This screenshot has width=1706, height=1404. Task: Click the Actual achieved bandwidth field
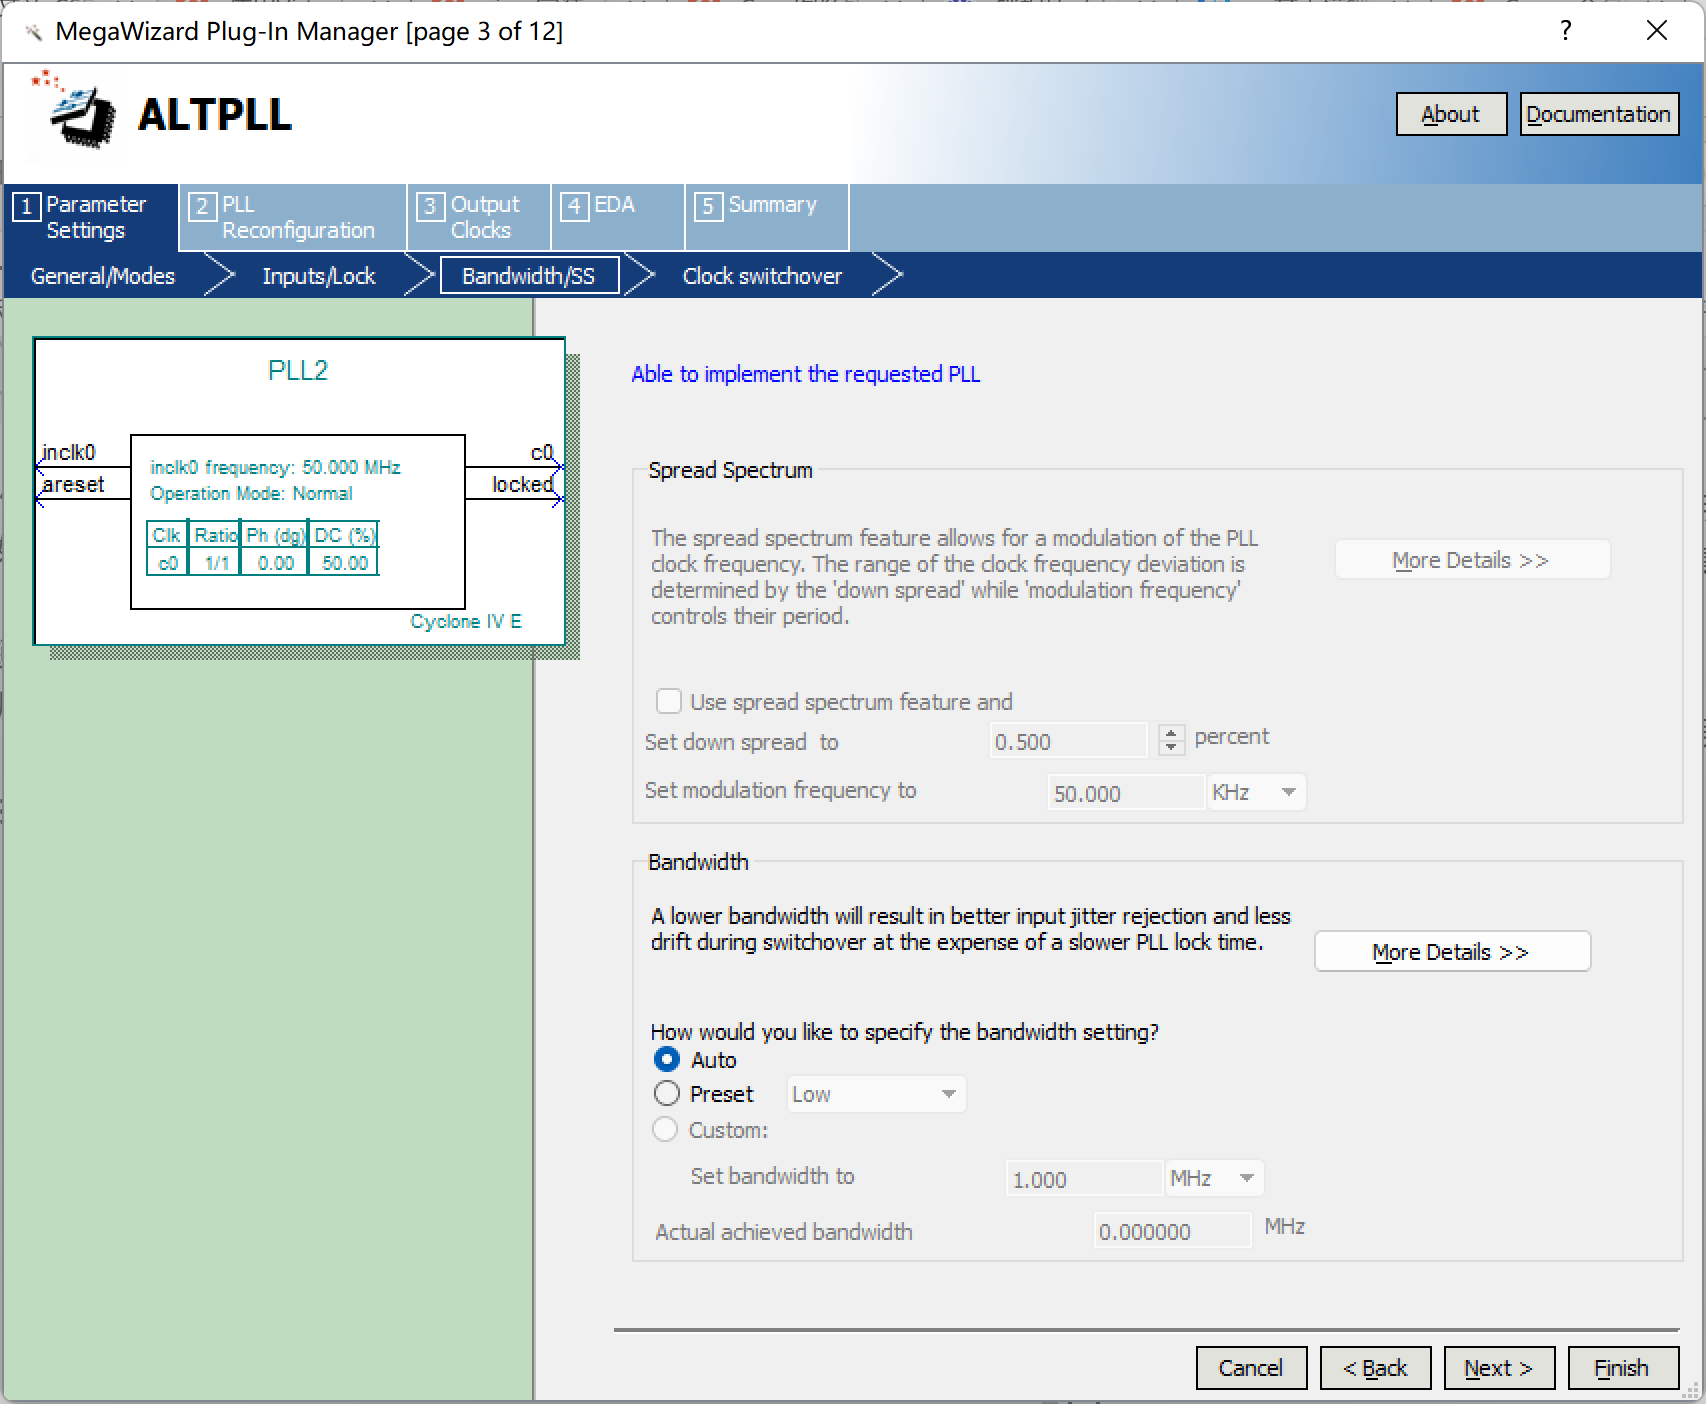pyautogui.click(x=1172, y=1231)
